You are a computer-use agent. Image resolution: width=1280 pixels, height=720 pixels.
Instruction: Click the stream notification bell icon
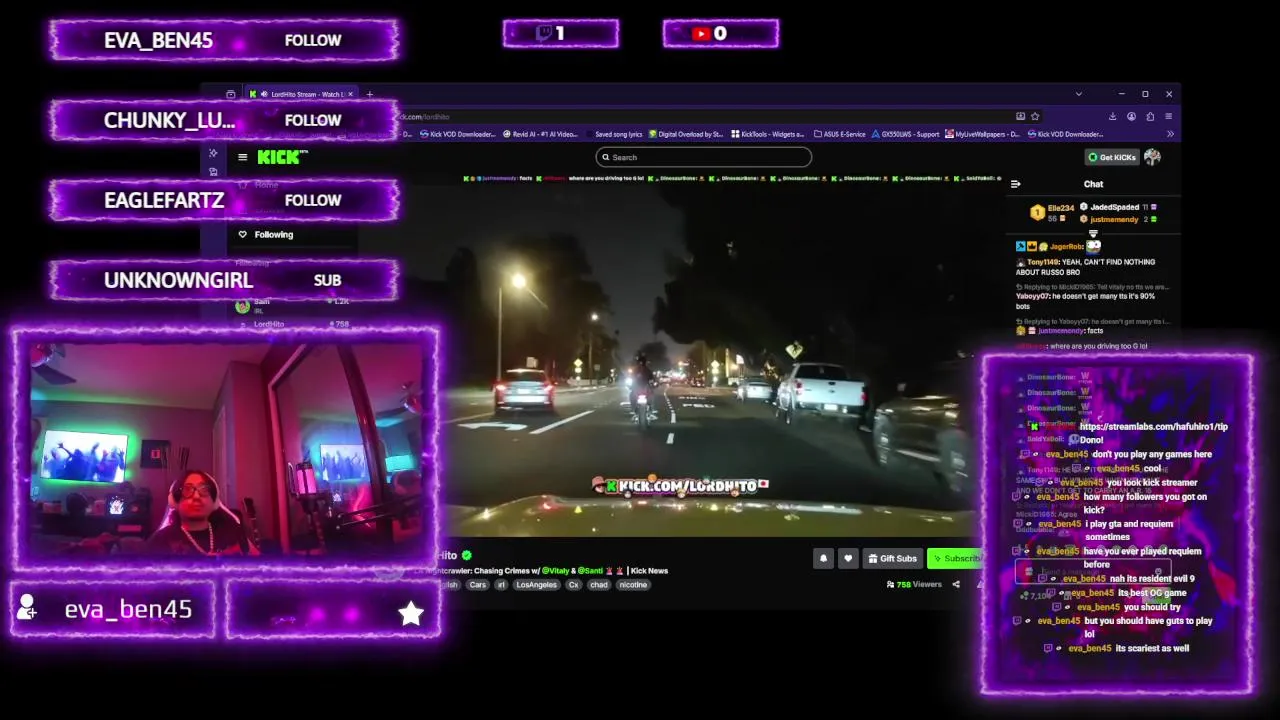(823, 559)
